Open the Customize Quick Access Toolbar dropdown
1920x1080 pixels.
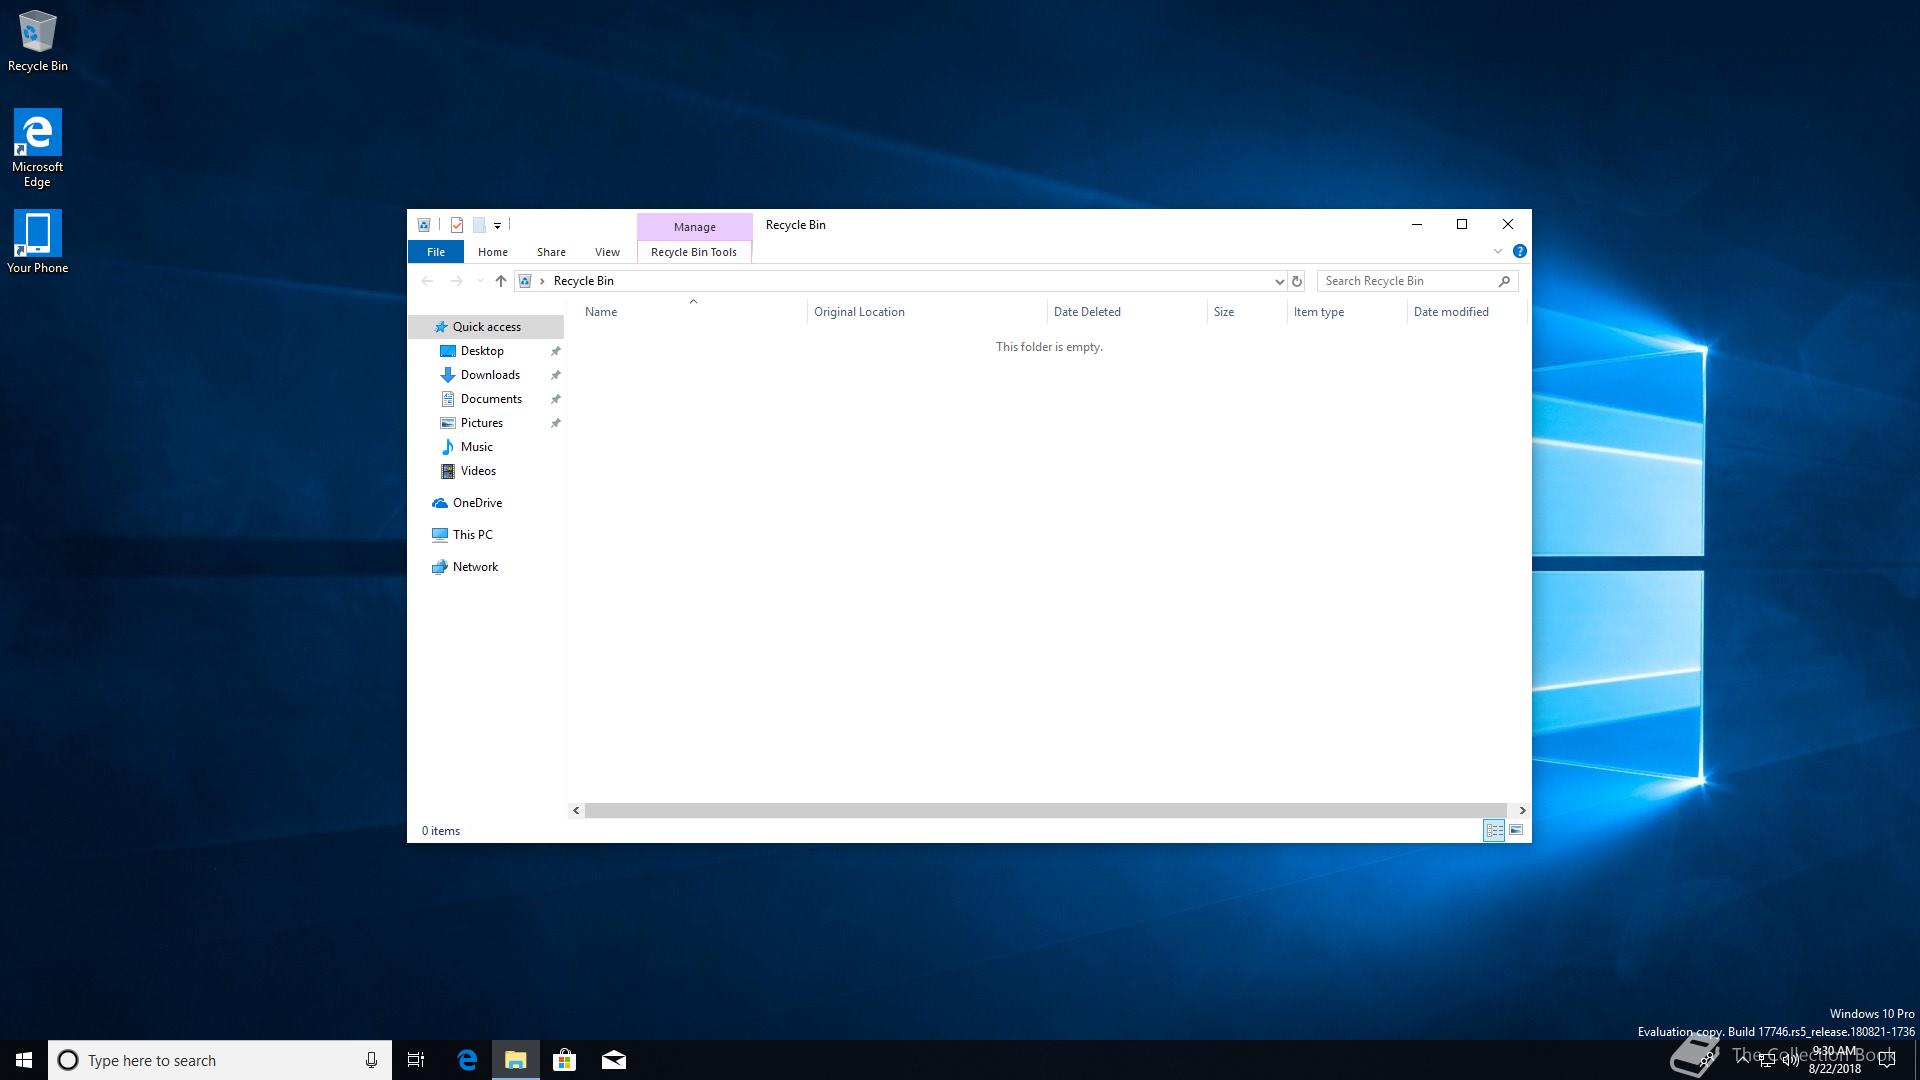pyautogui.click(x=497, y=226)
